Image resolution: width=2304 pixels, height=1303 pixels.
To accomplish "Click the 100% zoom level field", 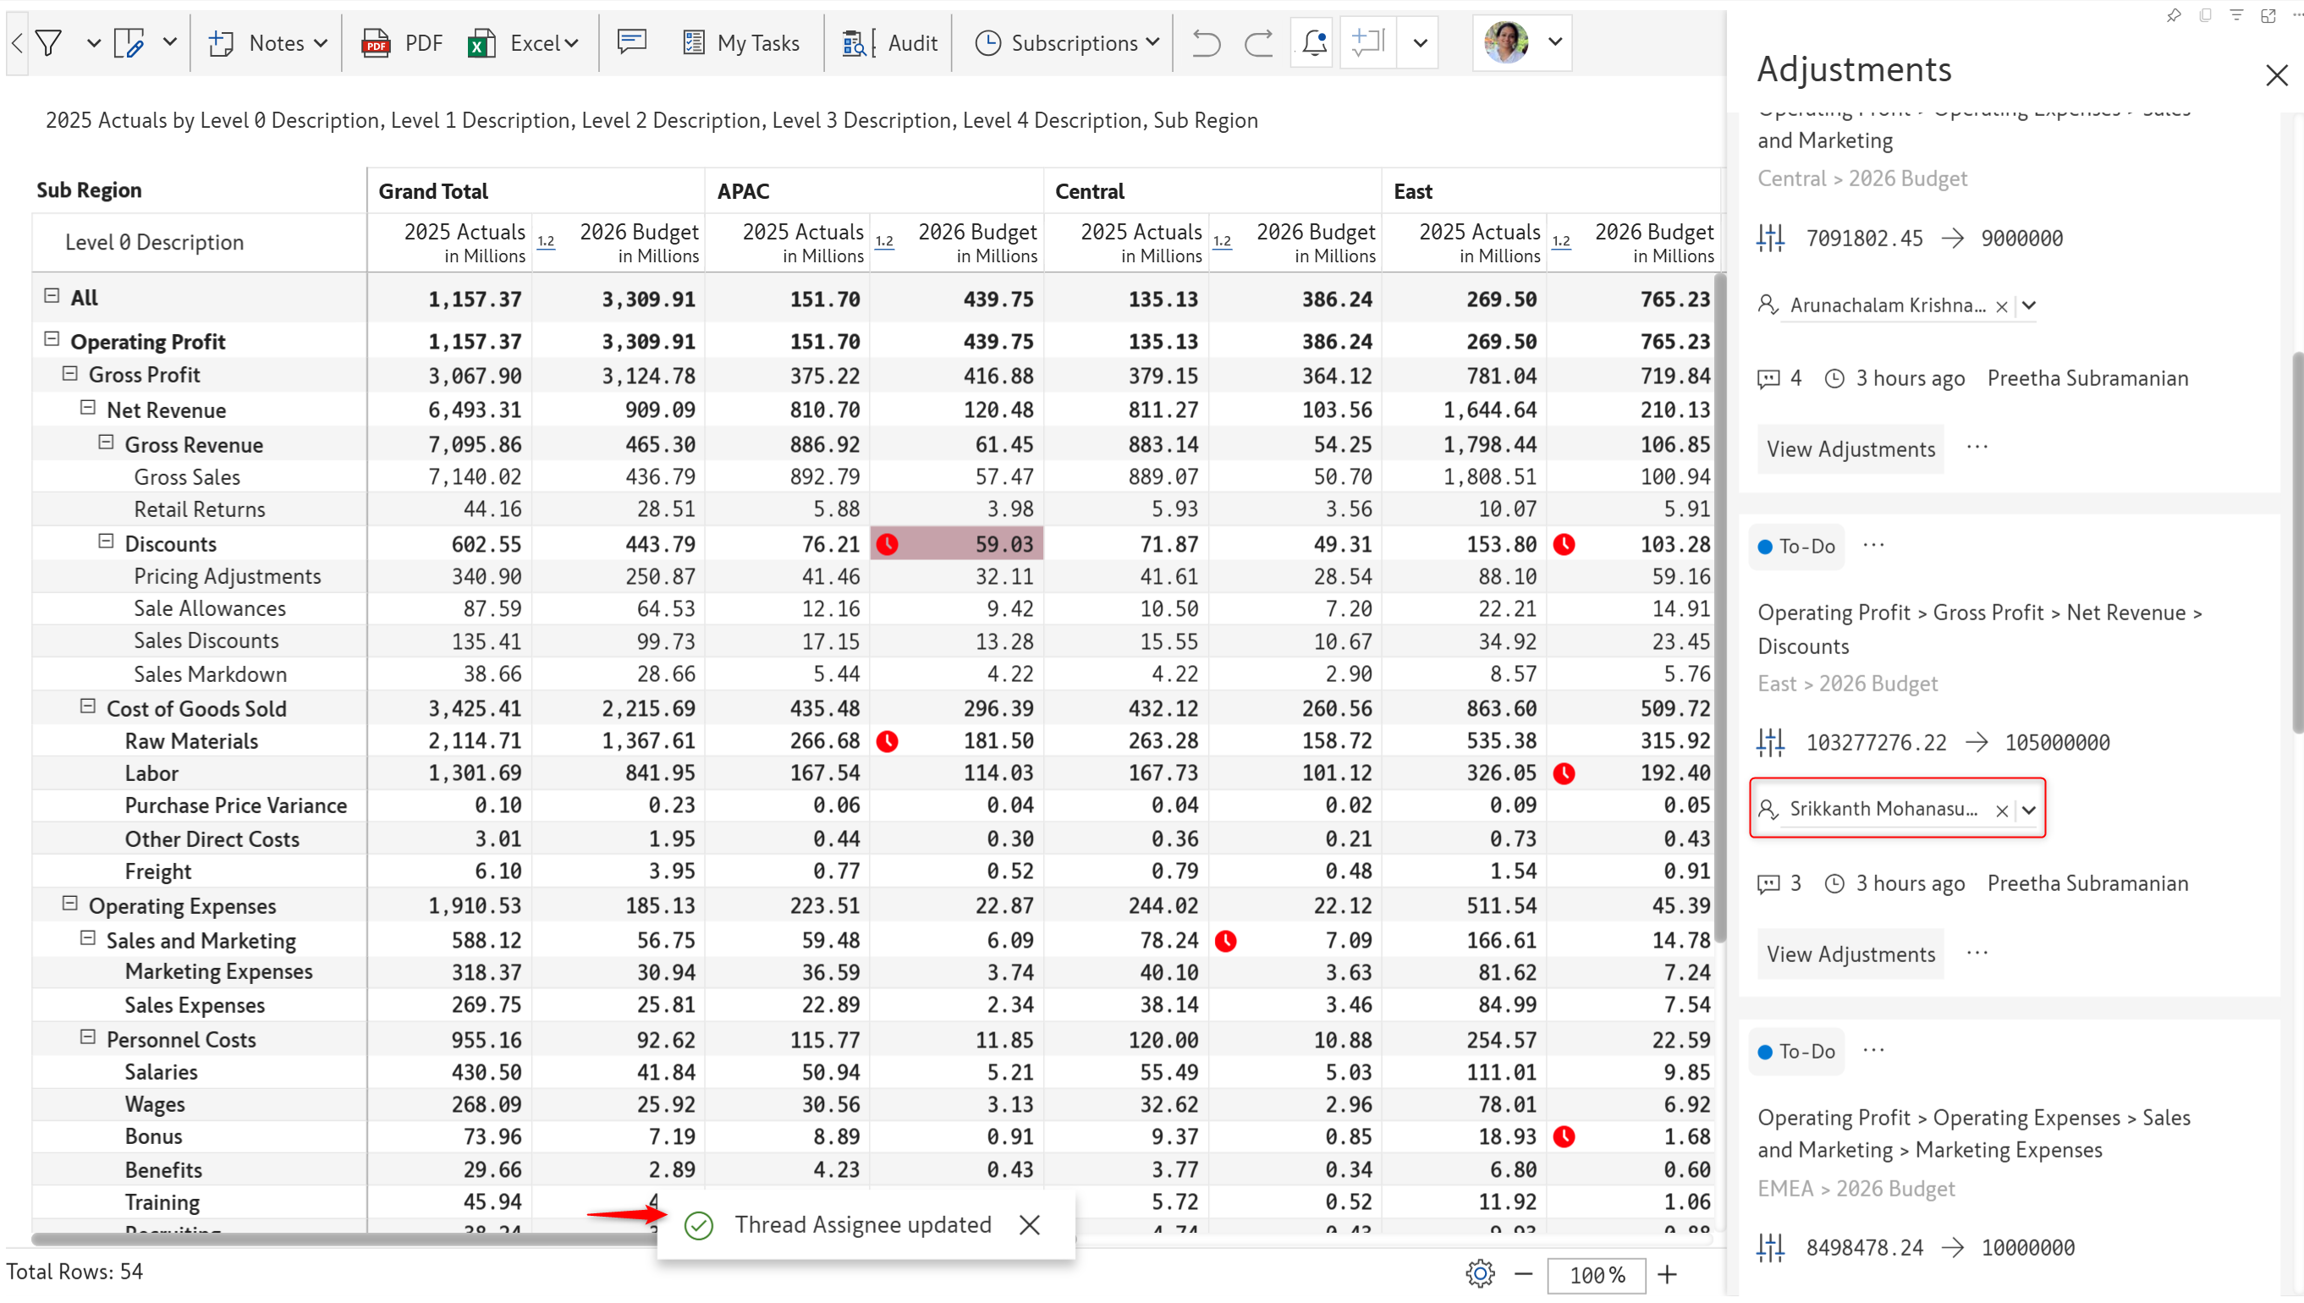I will [x=1596, y=1275].
